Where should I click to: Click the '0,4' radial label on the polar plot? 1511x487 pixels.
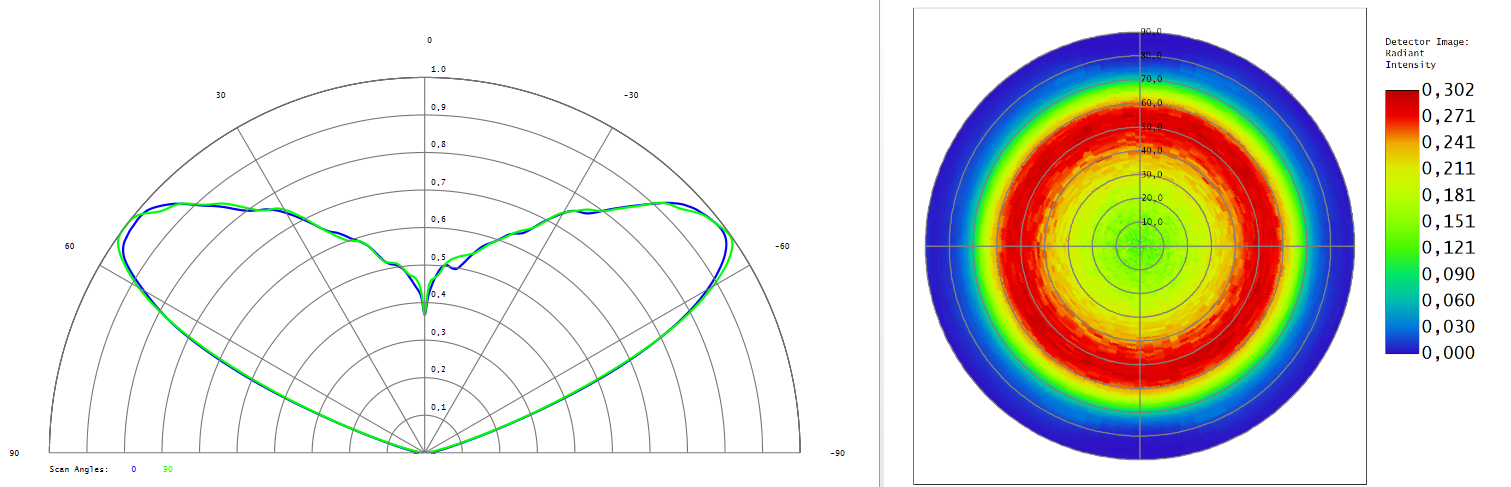point(438,294)
